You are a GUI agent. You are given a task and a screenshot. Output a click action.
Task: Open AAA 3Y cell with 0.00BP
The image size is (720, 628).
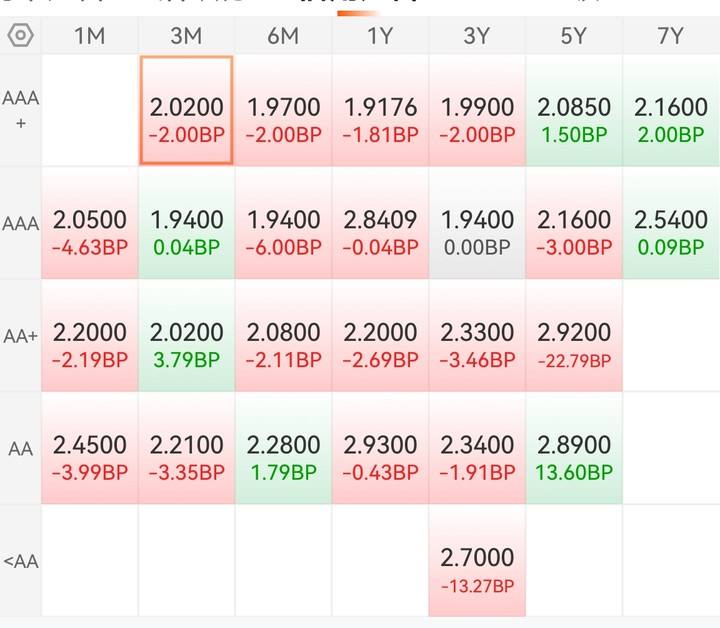(x=477, y=223)
